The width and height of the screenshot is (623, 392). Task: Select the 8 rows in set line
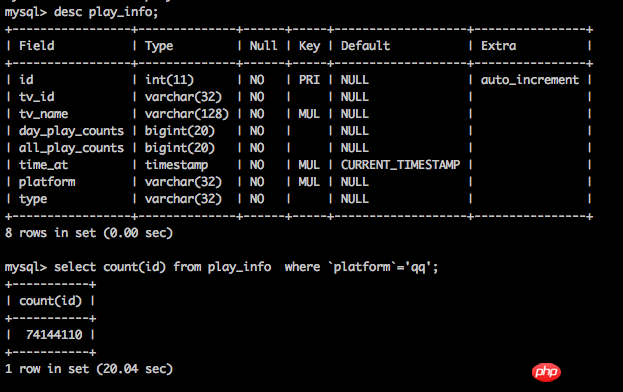pos(89,233)
